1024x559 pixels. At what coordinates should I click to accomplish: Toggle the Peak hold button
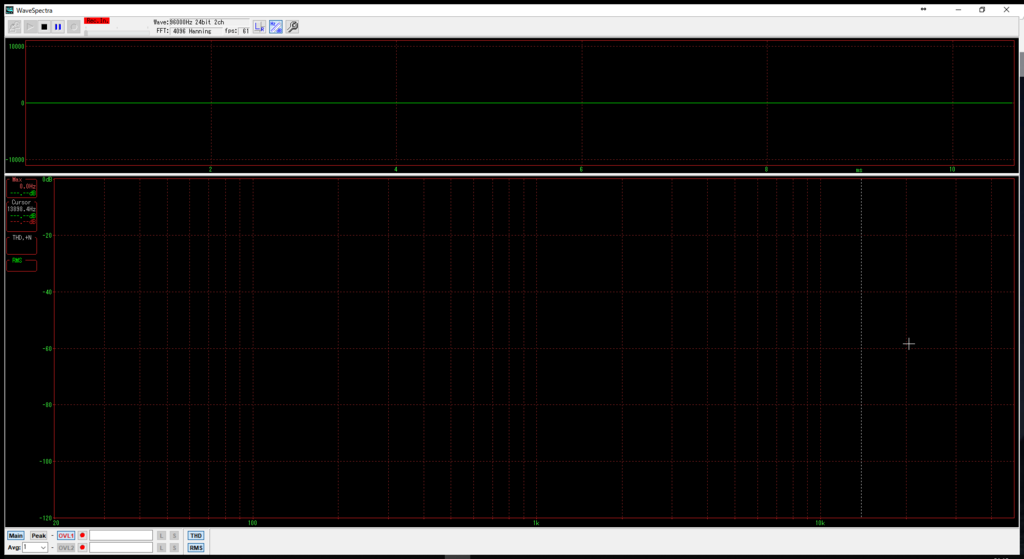[39, 535]
